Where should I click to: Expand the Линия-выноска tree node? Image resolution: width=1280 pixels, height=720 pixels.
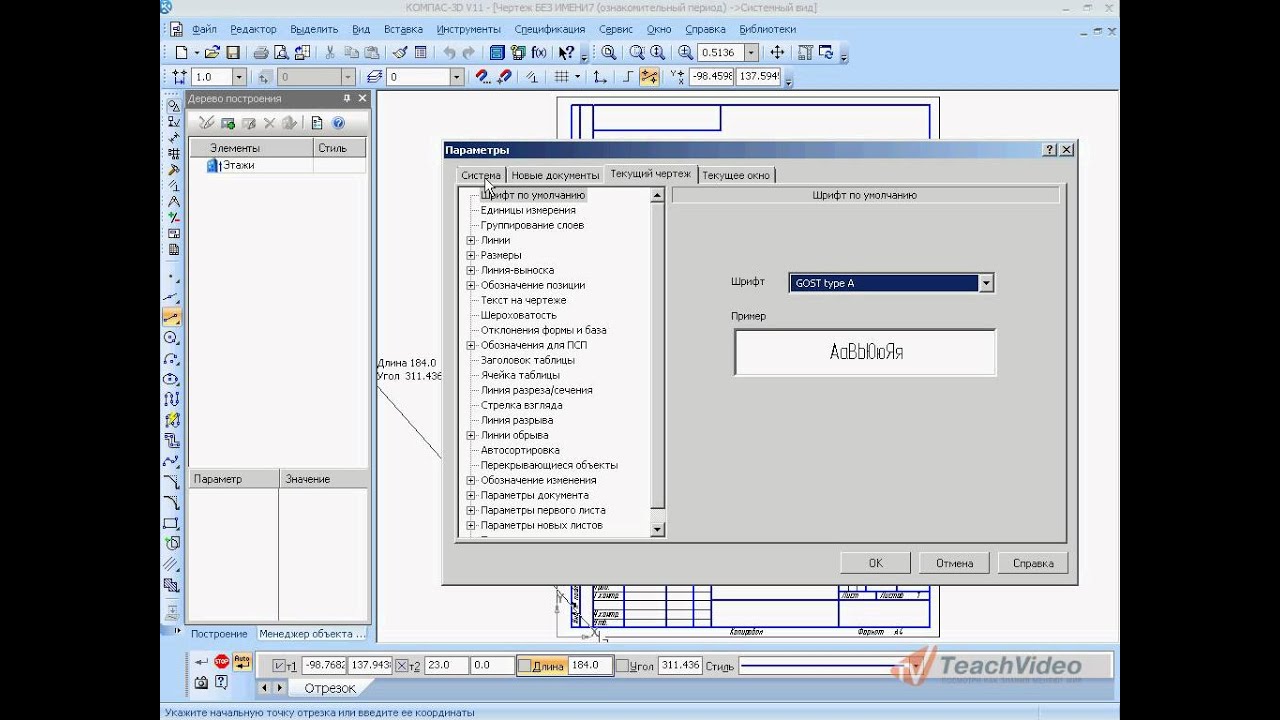(471, 270)
